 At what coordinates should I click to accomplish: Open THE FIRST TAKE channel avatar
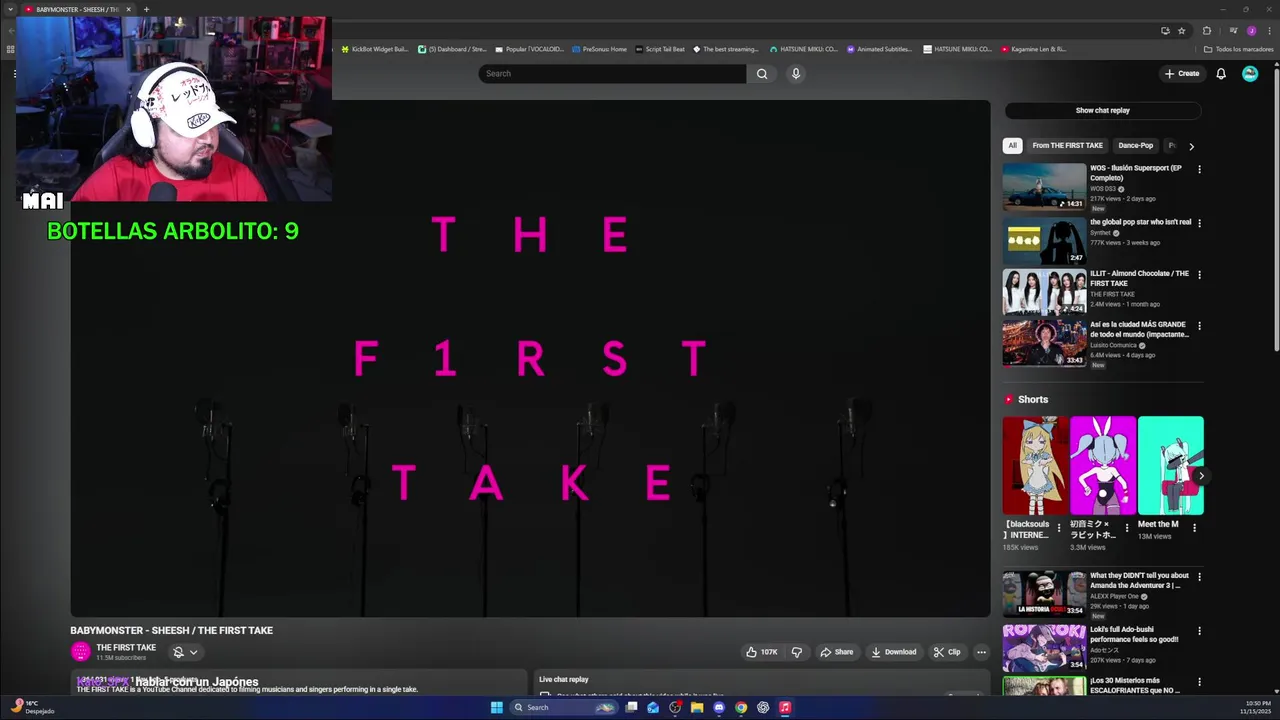coord(80,652)
